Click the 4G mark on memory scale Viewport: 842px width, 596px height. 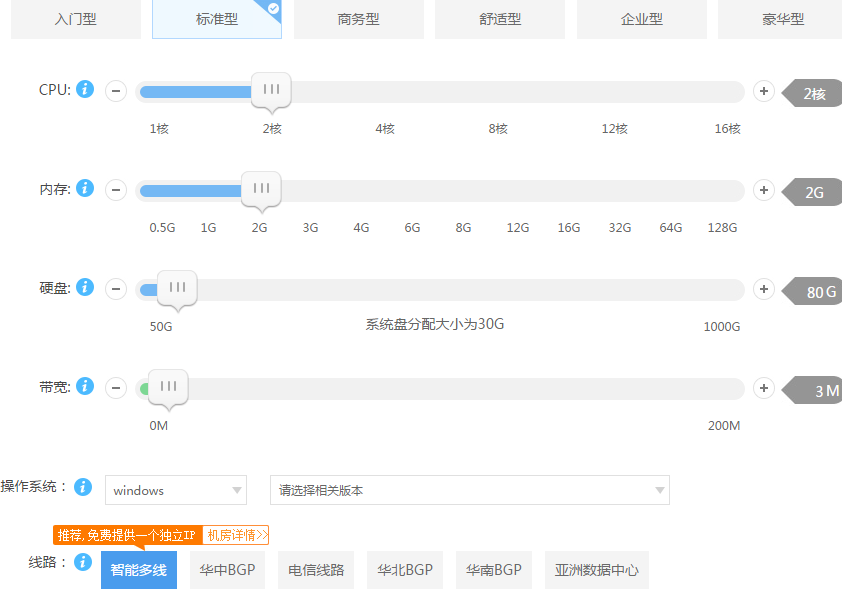coord(361,228)
